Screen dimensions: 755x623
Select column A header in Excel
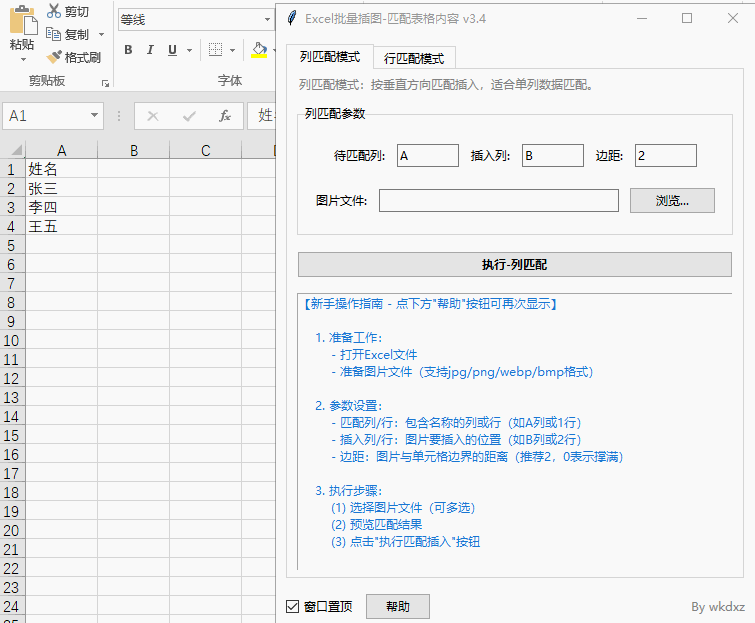pos(61,150)
